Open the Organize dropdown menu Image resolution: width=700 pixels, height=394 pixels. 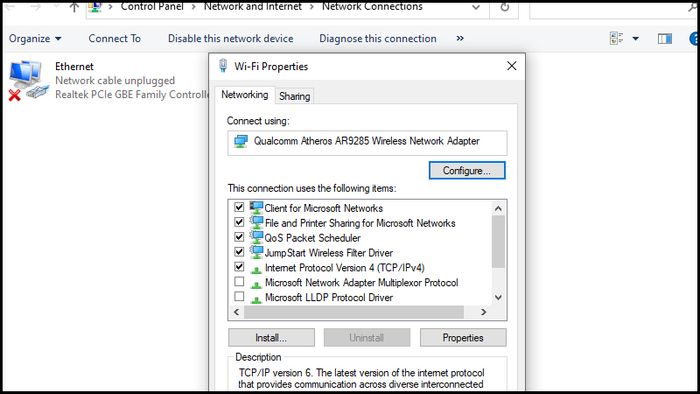click(x=35, y=39)
